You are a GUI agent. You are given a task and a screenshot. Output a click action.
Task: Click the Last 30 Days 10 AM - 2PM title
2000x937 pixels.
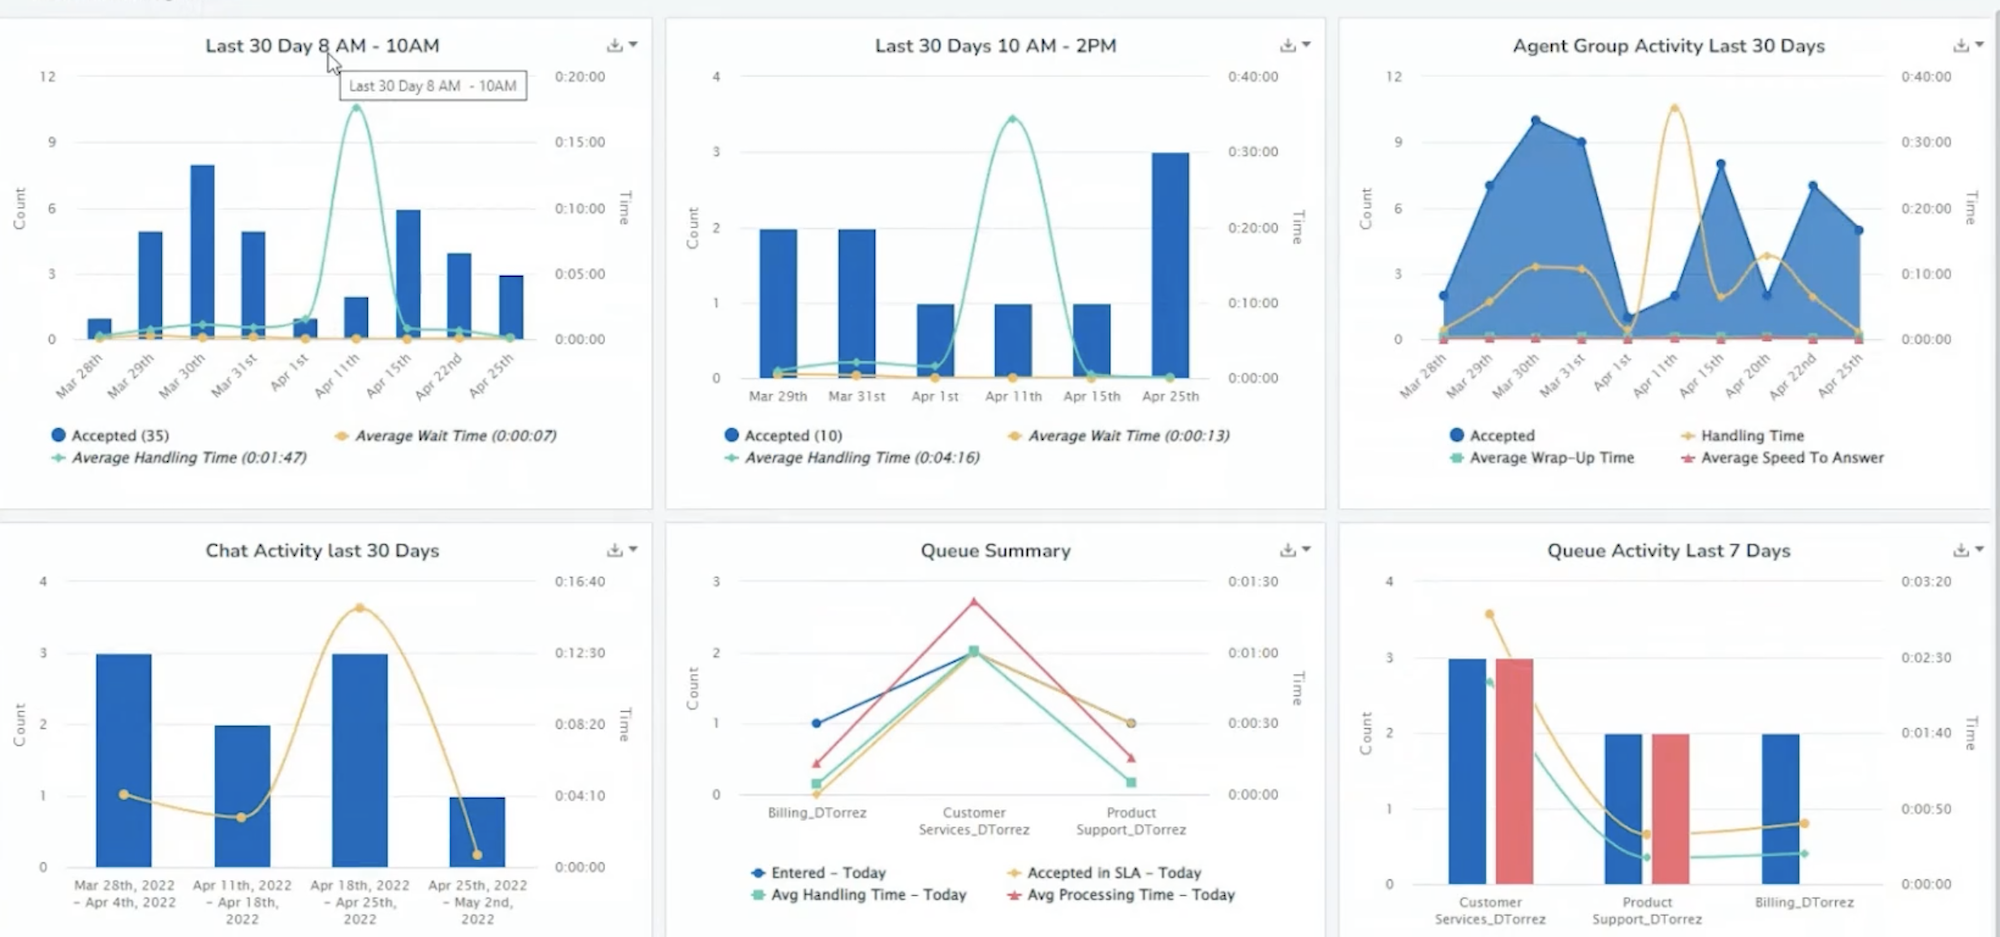coord(995,46)
